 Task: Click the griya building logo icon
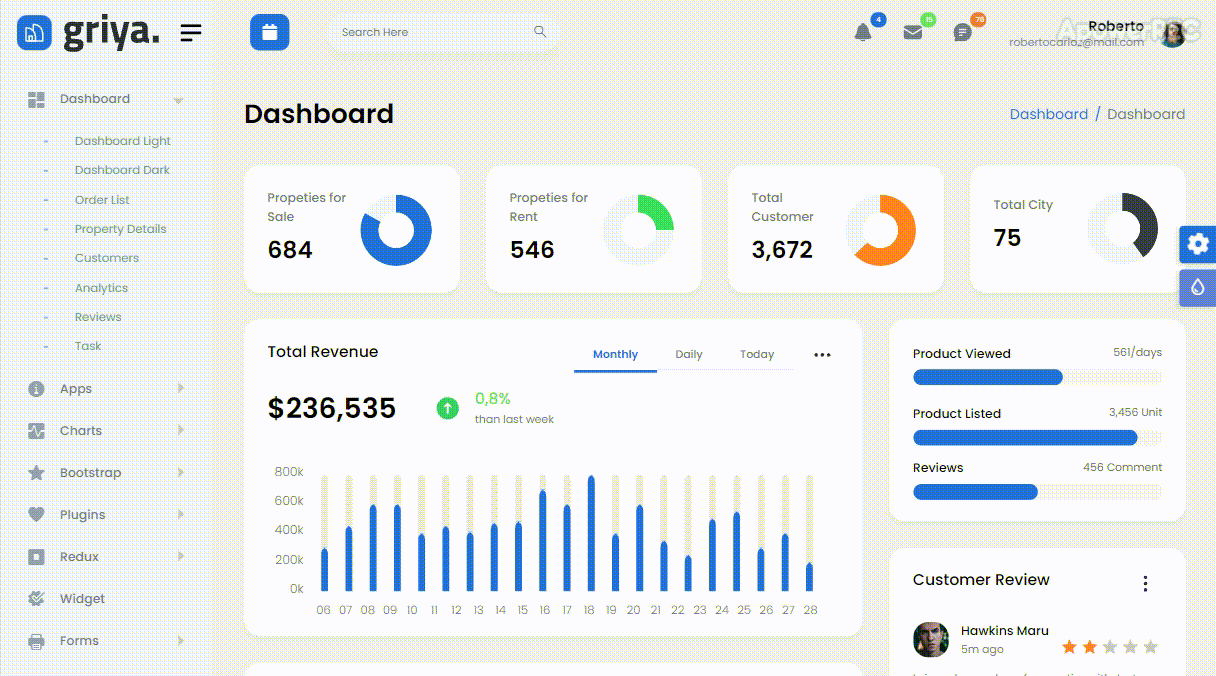[x=34, y=33]
